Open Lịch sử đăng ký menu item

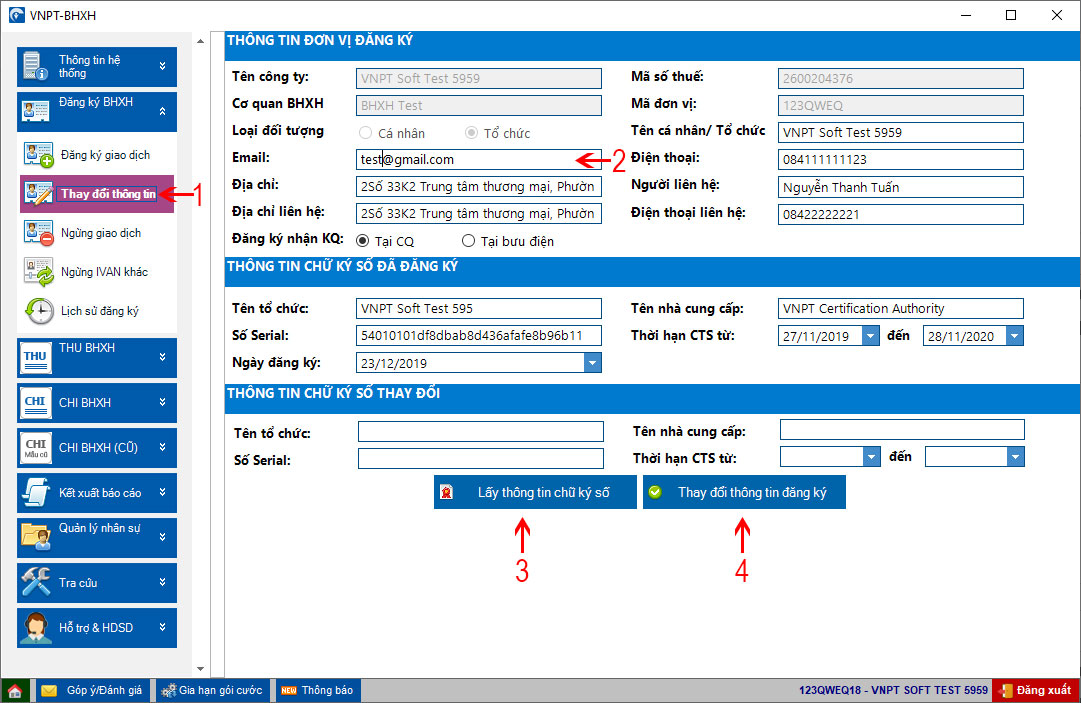pyautogui.click(x=97, y=311)
